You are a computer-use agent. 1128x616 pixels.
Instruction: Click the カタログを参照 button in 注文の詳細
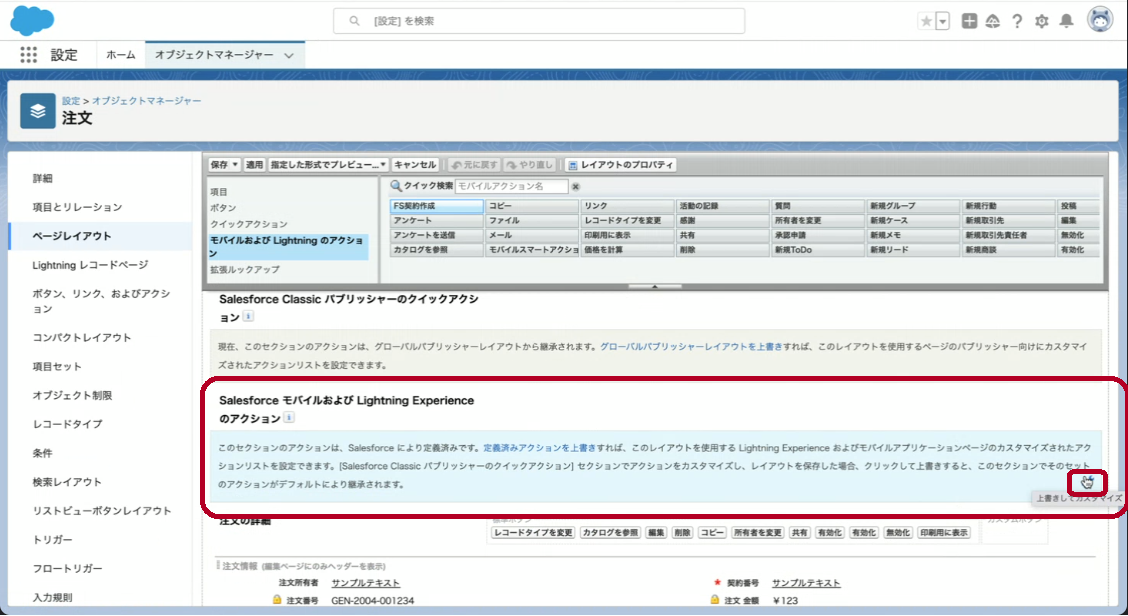point(610,533)
